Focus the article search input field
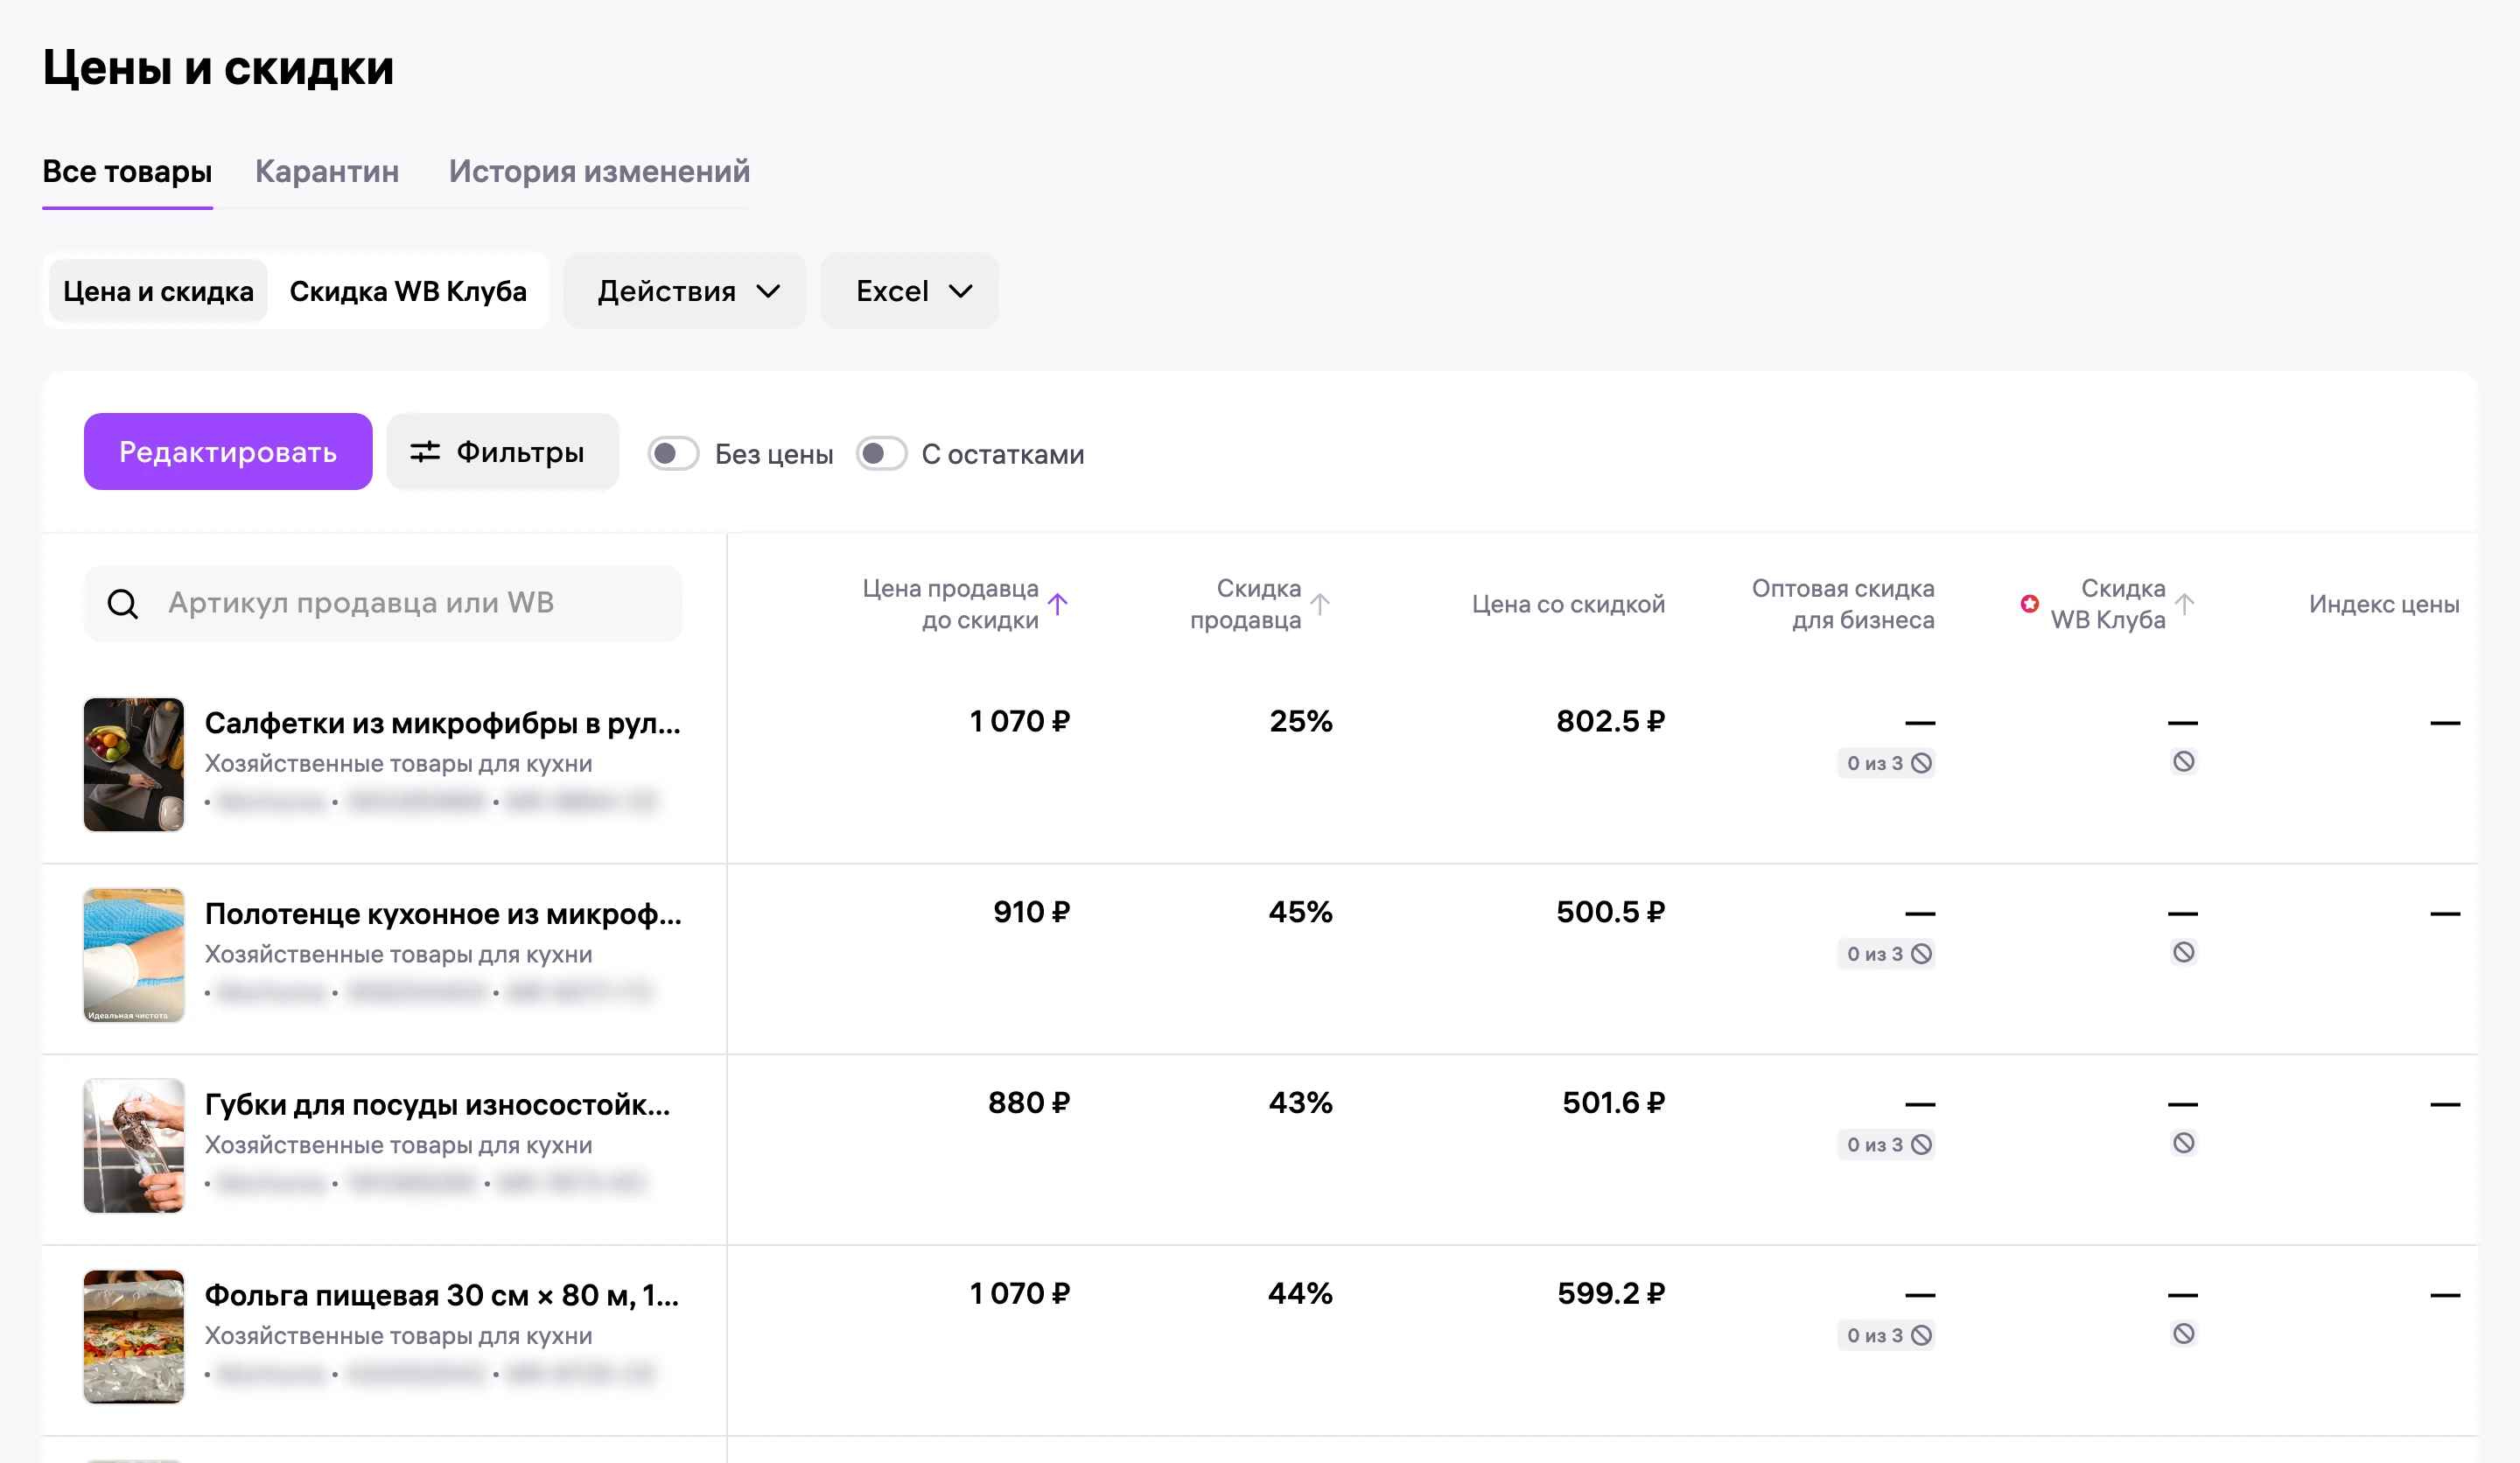 (383, 603)
